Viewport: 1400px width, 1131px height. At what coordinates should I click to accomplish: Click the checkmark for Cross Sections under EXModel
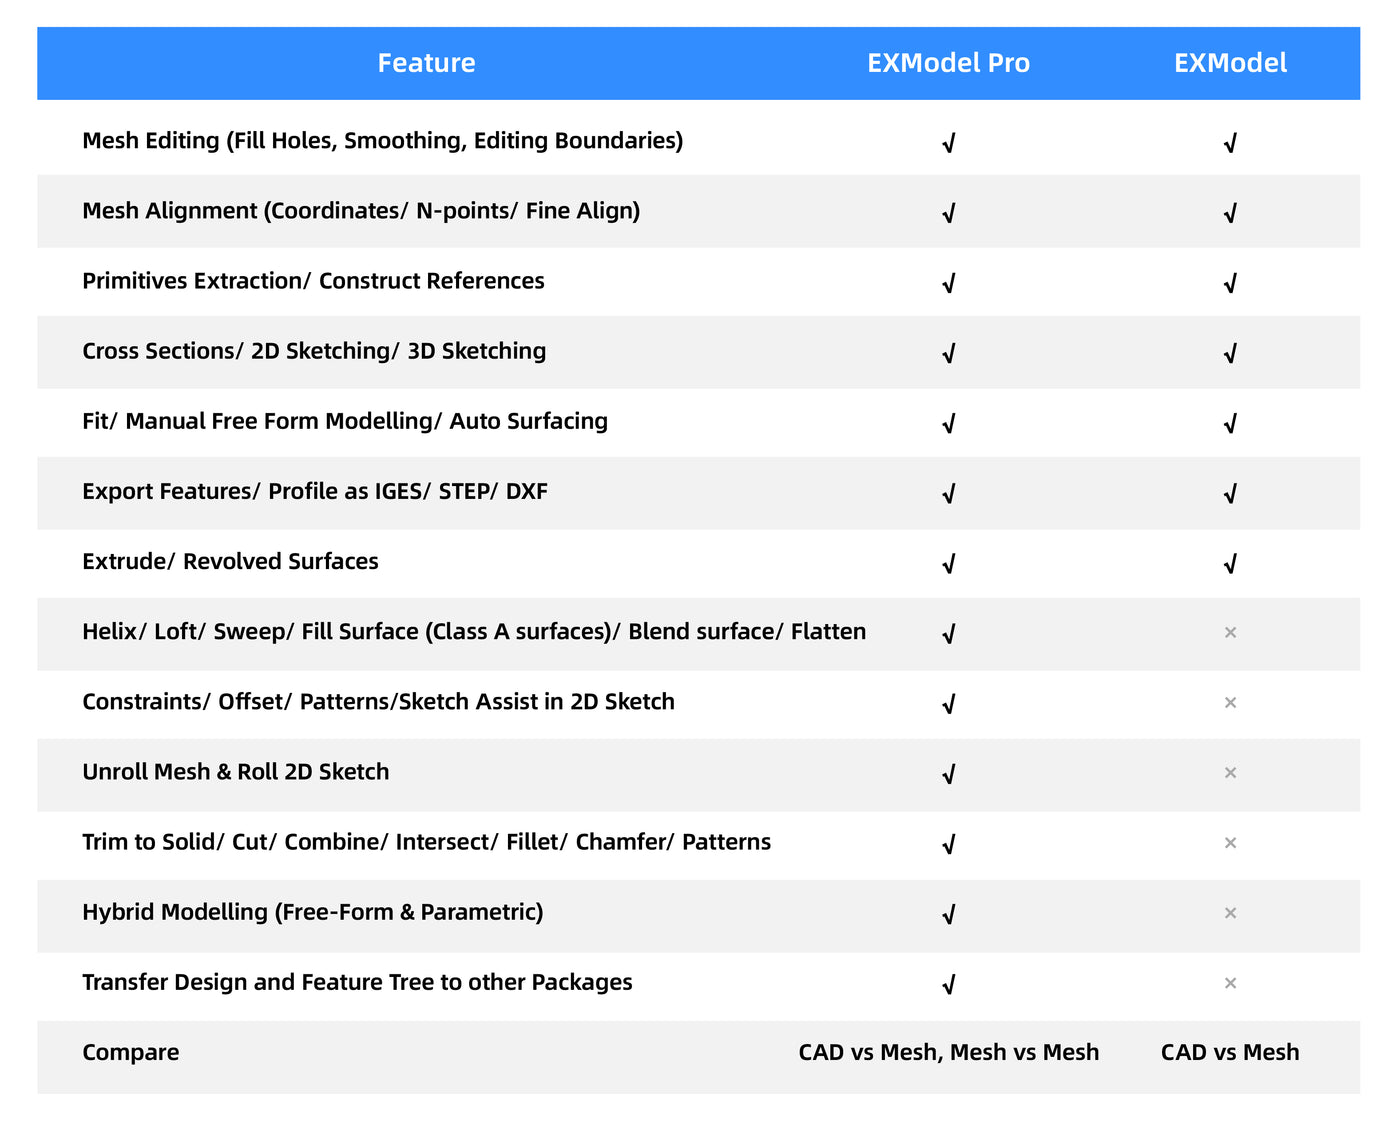[x=1230, y=352]
